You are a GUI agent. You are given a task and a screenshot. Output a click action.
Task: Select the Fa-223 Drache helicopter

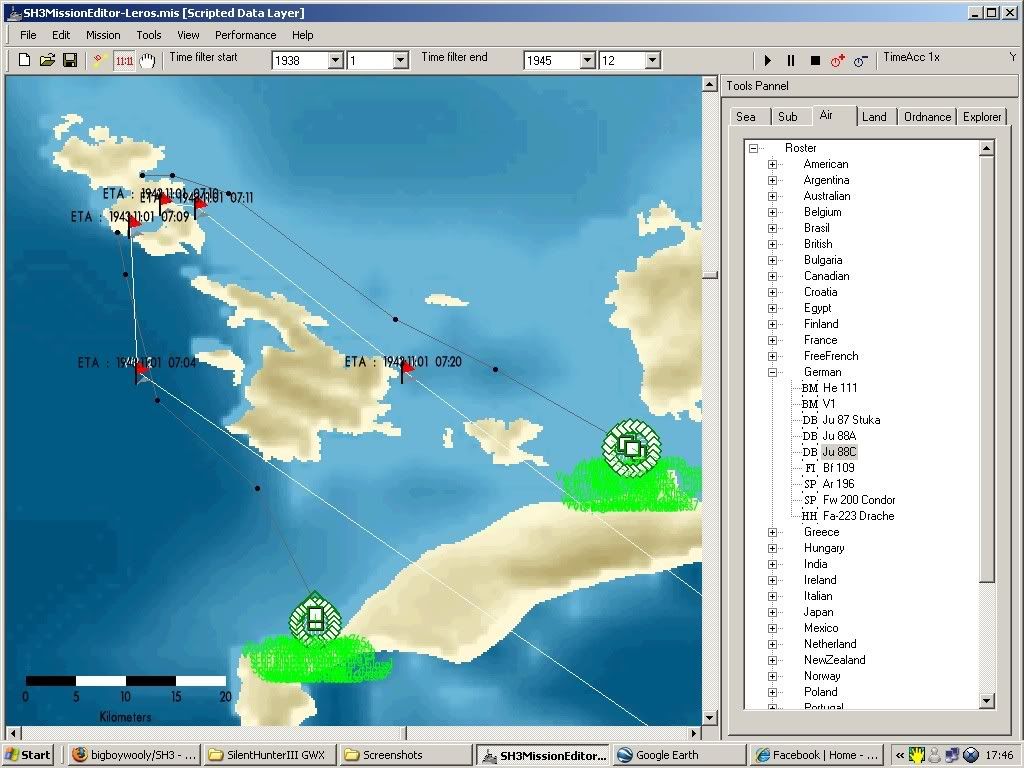point(858,516)
